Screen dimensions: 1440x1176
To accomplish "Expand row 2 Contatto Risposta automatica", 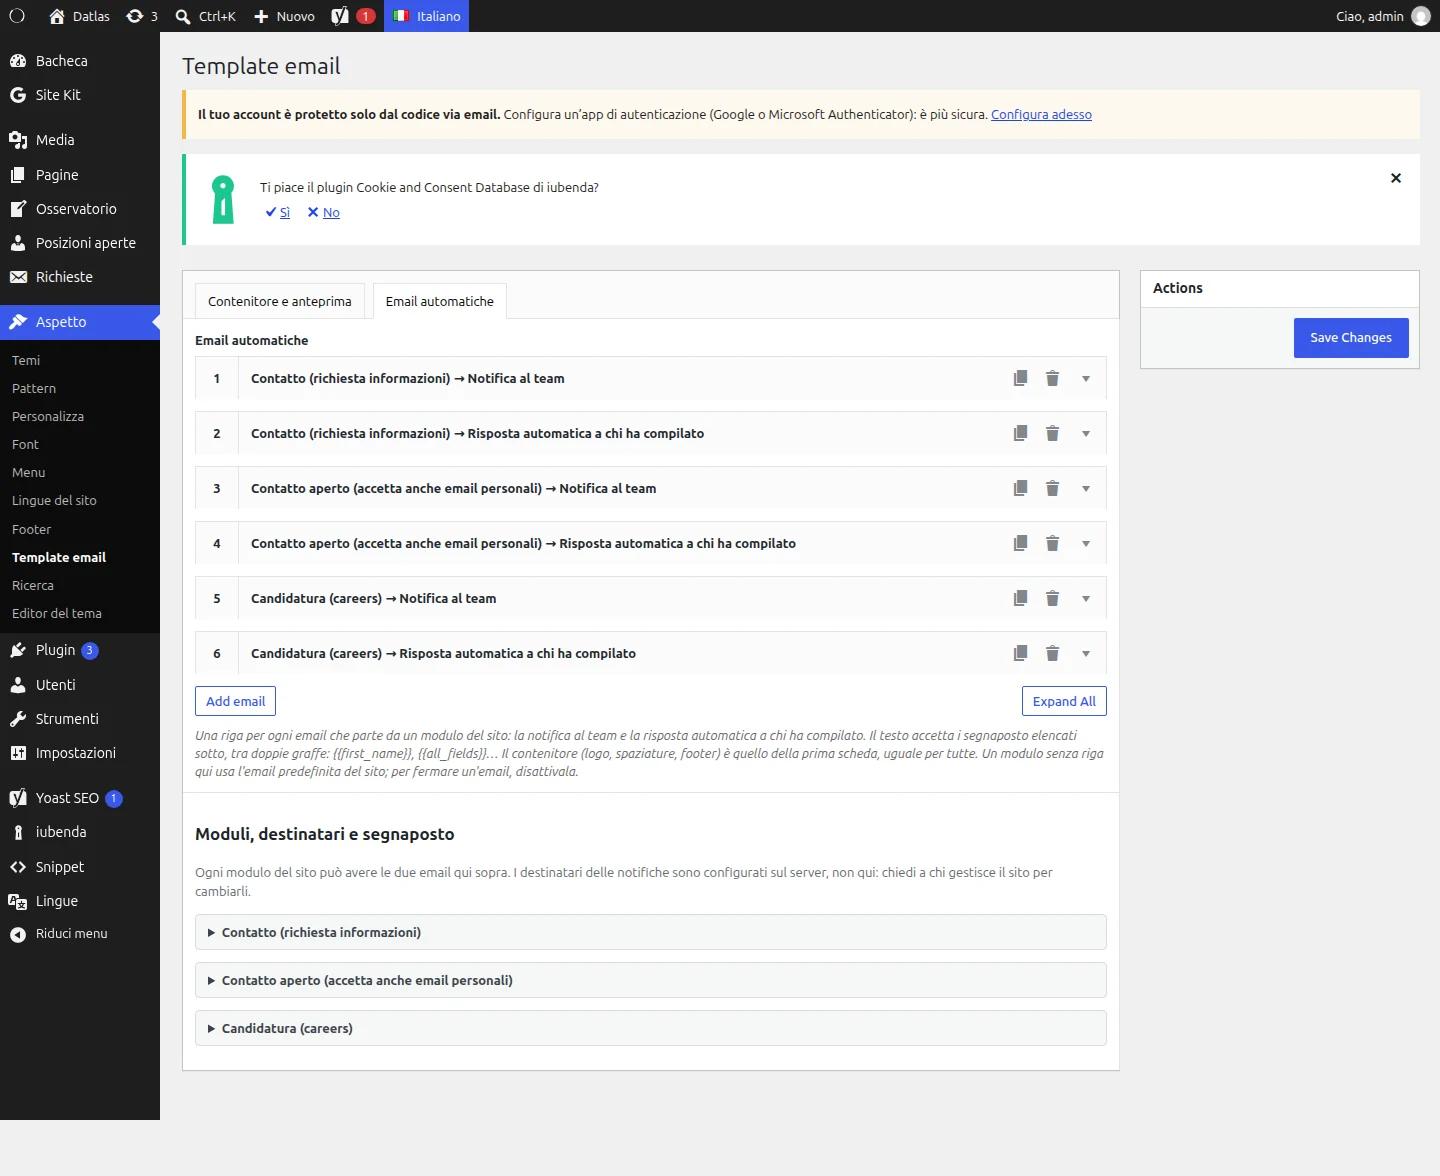I will tap(1086, 433).
